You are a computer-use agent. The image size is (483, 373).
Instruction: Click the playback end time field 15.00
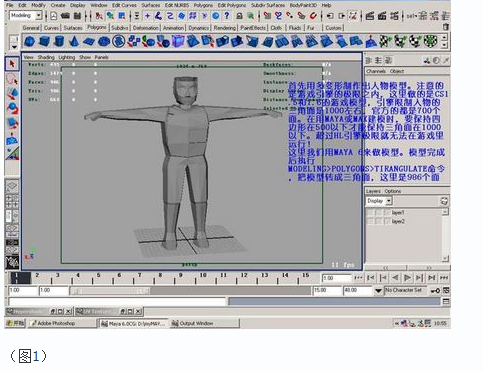pyautogui.click(x=327, y=290)
